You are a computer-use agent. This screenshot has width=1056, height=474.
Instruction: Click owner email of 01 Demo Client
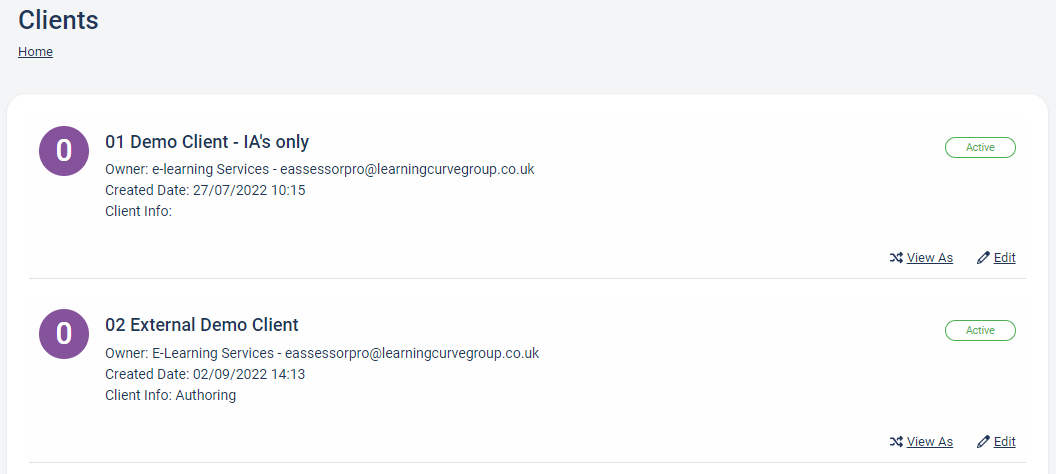(407, 170)
